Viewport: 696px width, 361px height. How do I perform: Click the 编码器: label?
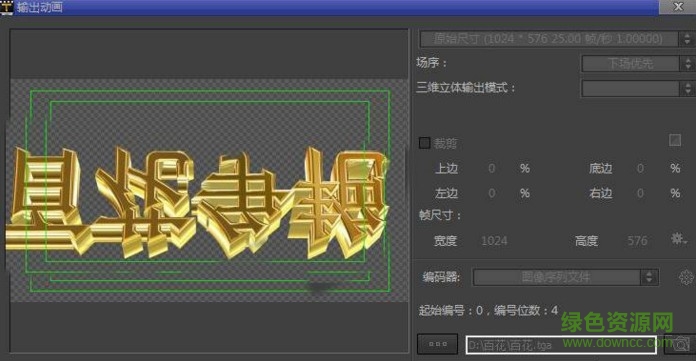click(442, 278)
